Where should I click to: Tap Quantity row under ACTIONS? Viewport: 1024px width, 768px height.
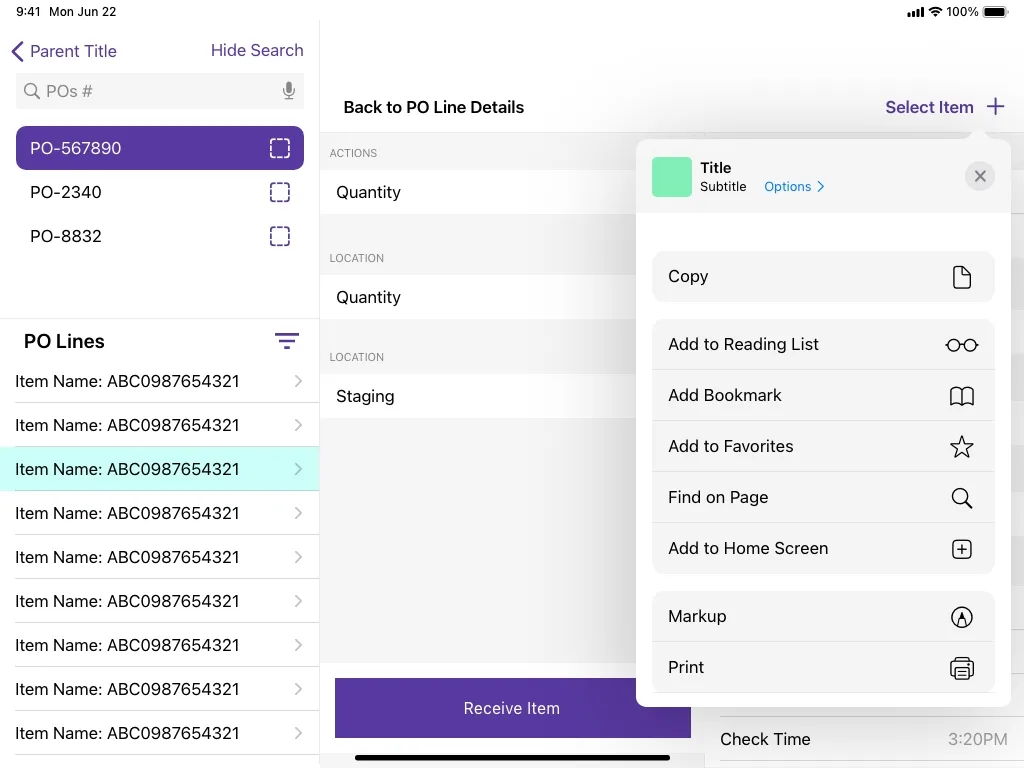(x=478, y=192)
